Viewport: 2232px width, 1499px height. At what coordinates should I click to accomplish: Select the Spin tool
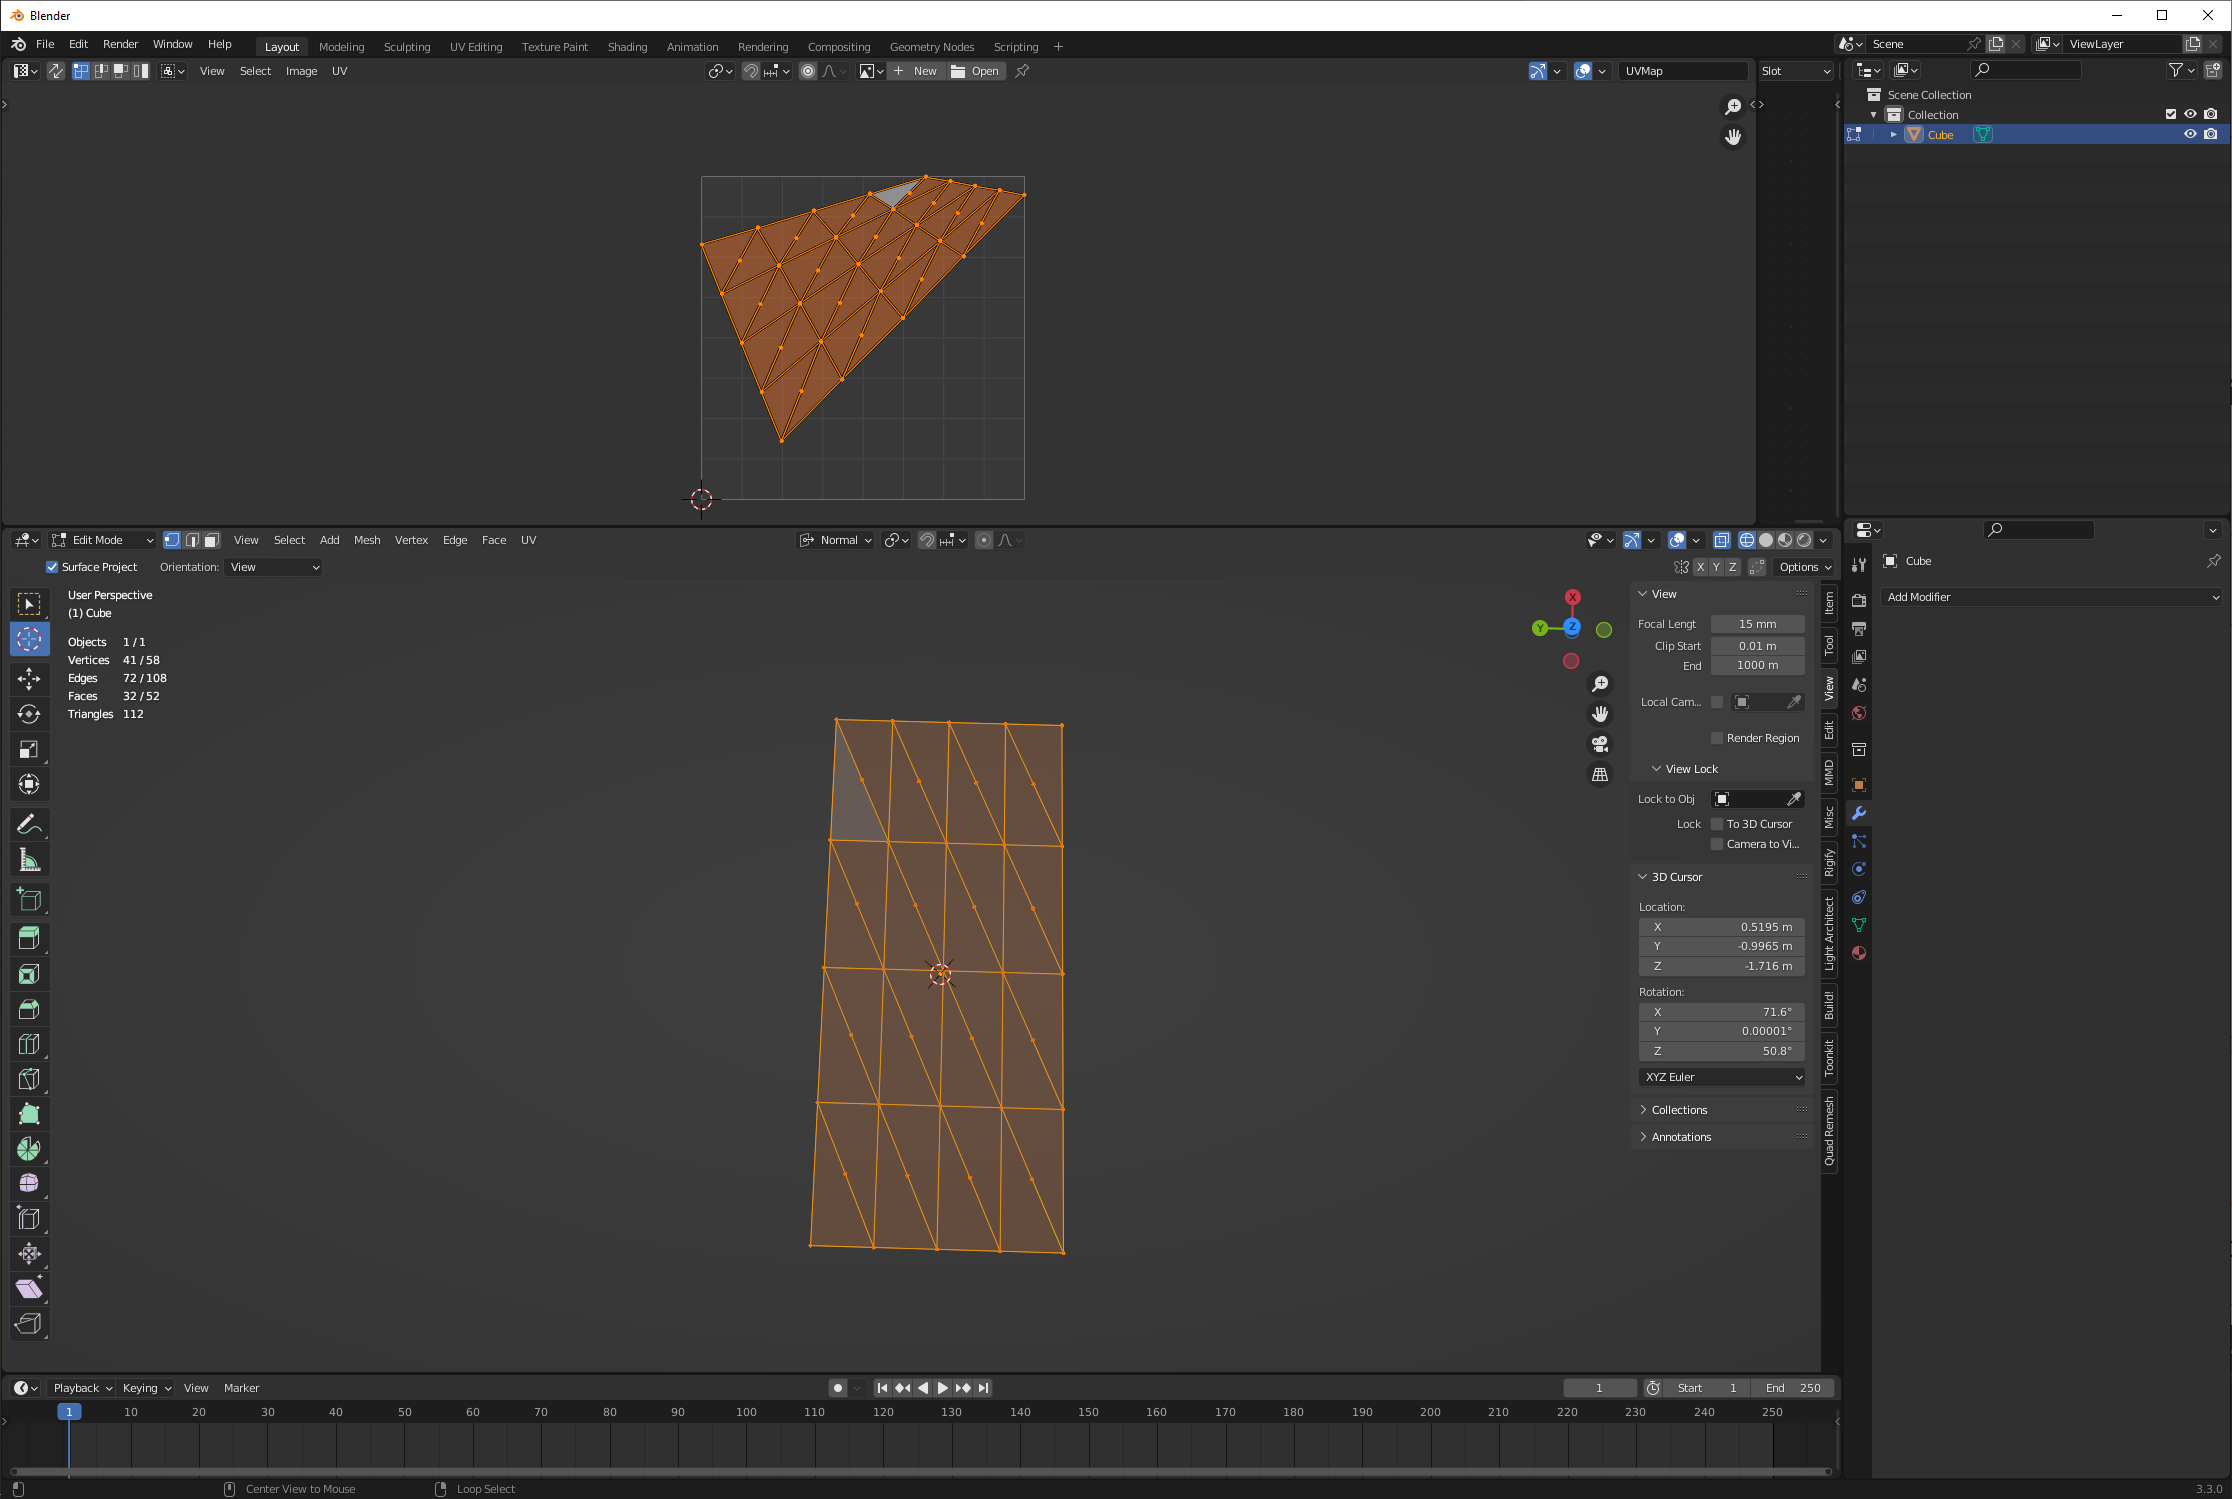click(29, 1149)
